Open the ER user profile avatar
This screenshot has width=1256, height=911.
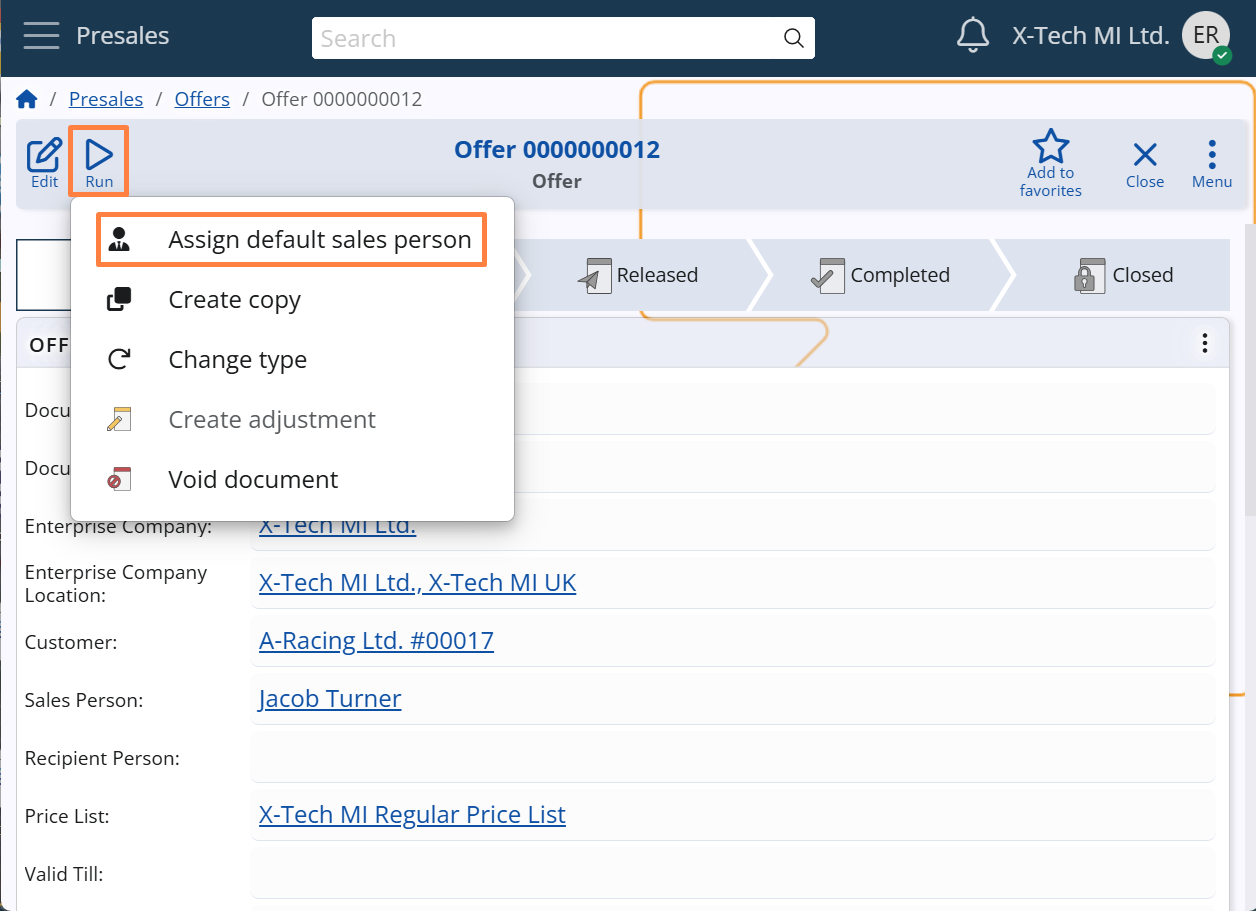(x=1206, y=34)
